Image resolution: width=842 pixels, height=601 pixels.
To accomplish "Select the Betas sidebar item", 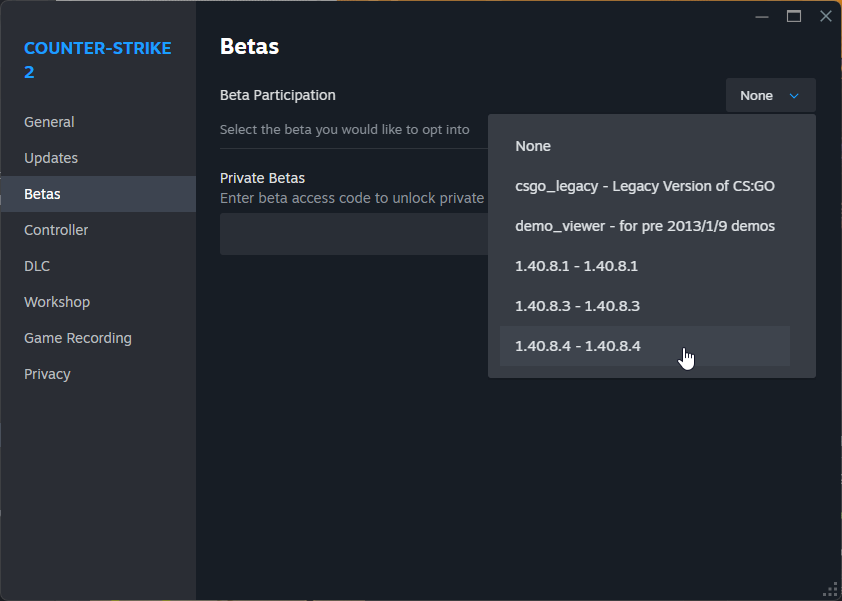I will [42, 194].
